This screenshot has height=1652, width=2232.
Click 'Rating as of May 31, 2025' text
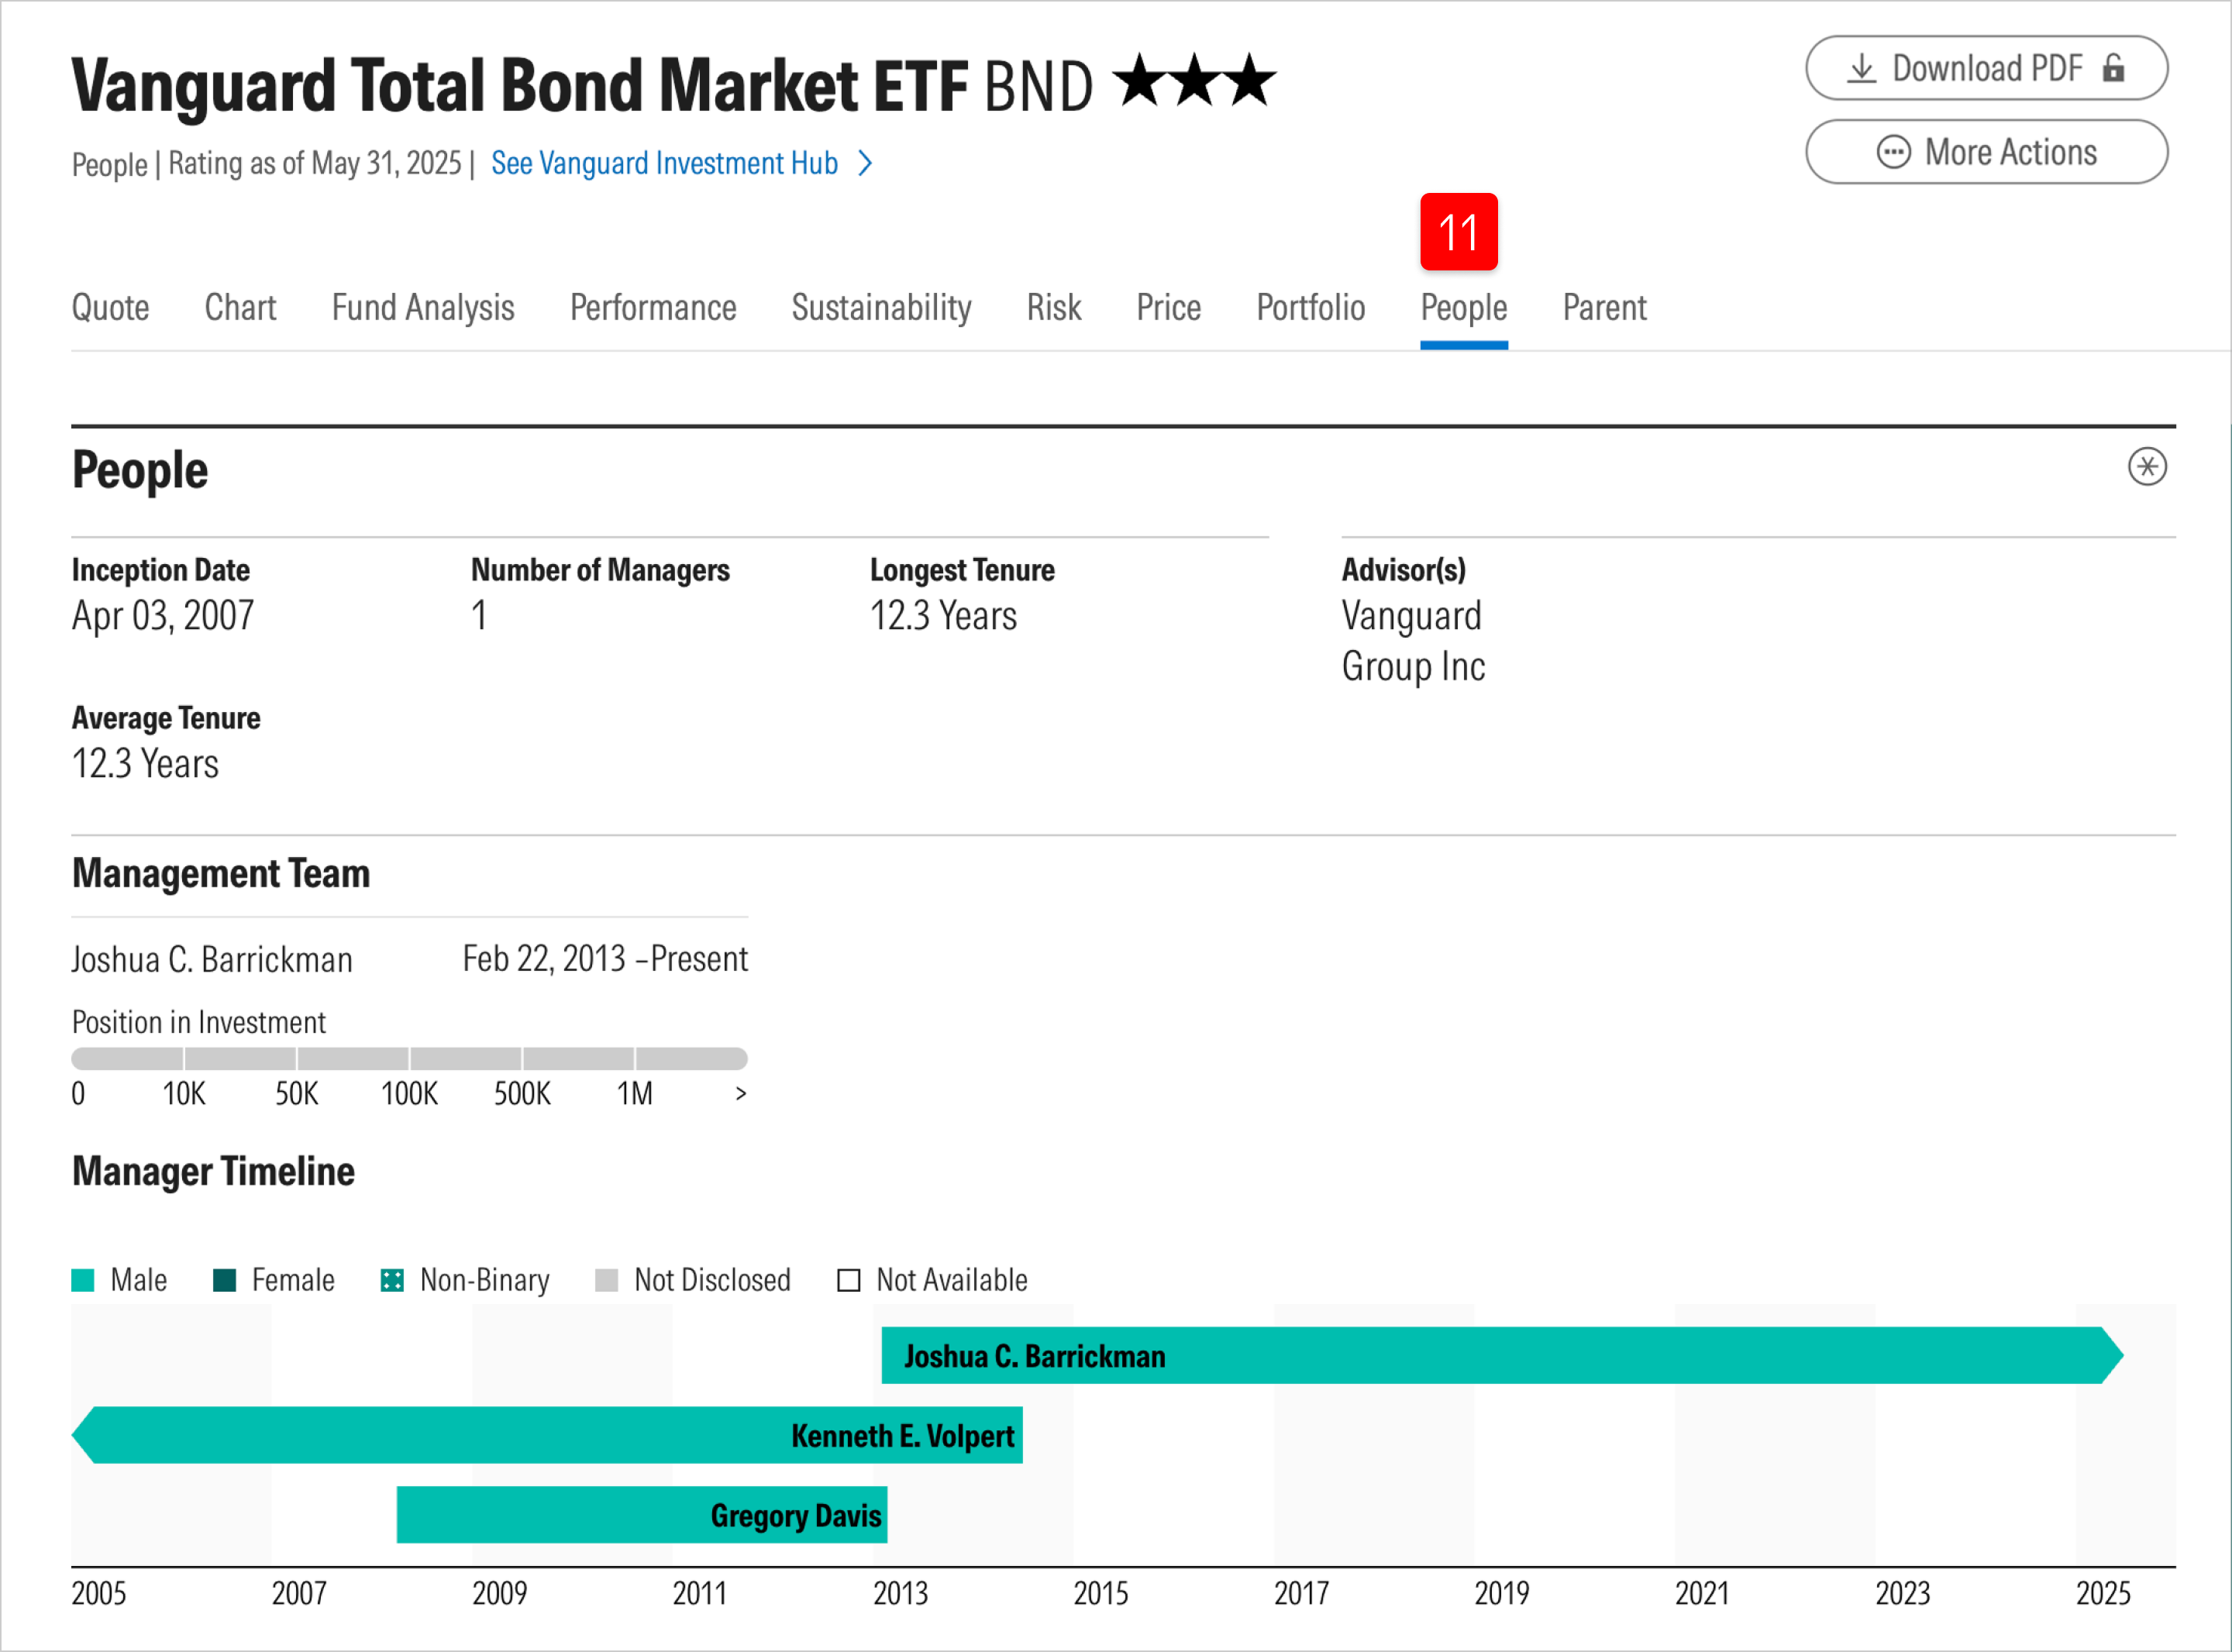coord(315,163)
